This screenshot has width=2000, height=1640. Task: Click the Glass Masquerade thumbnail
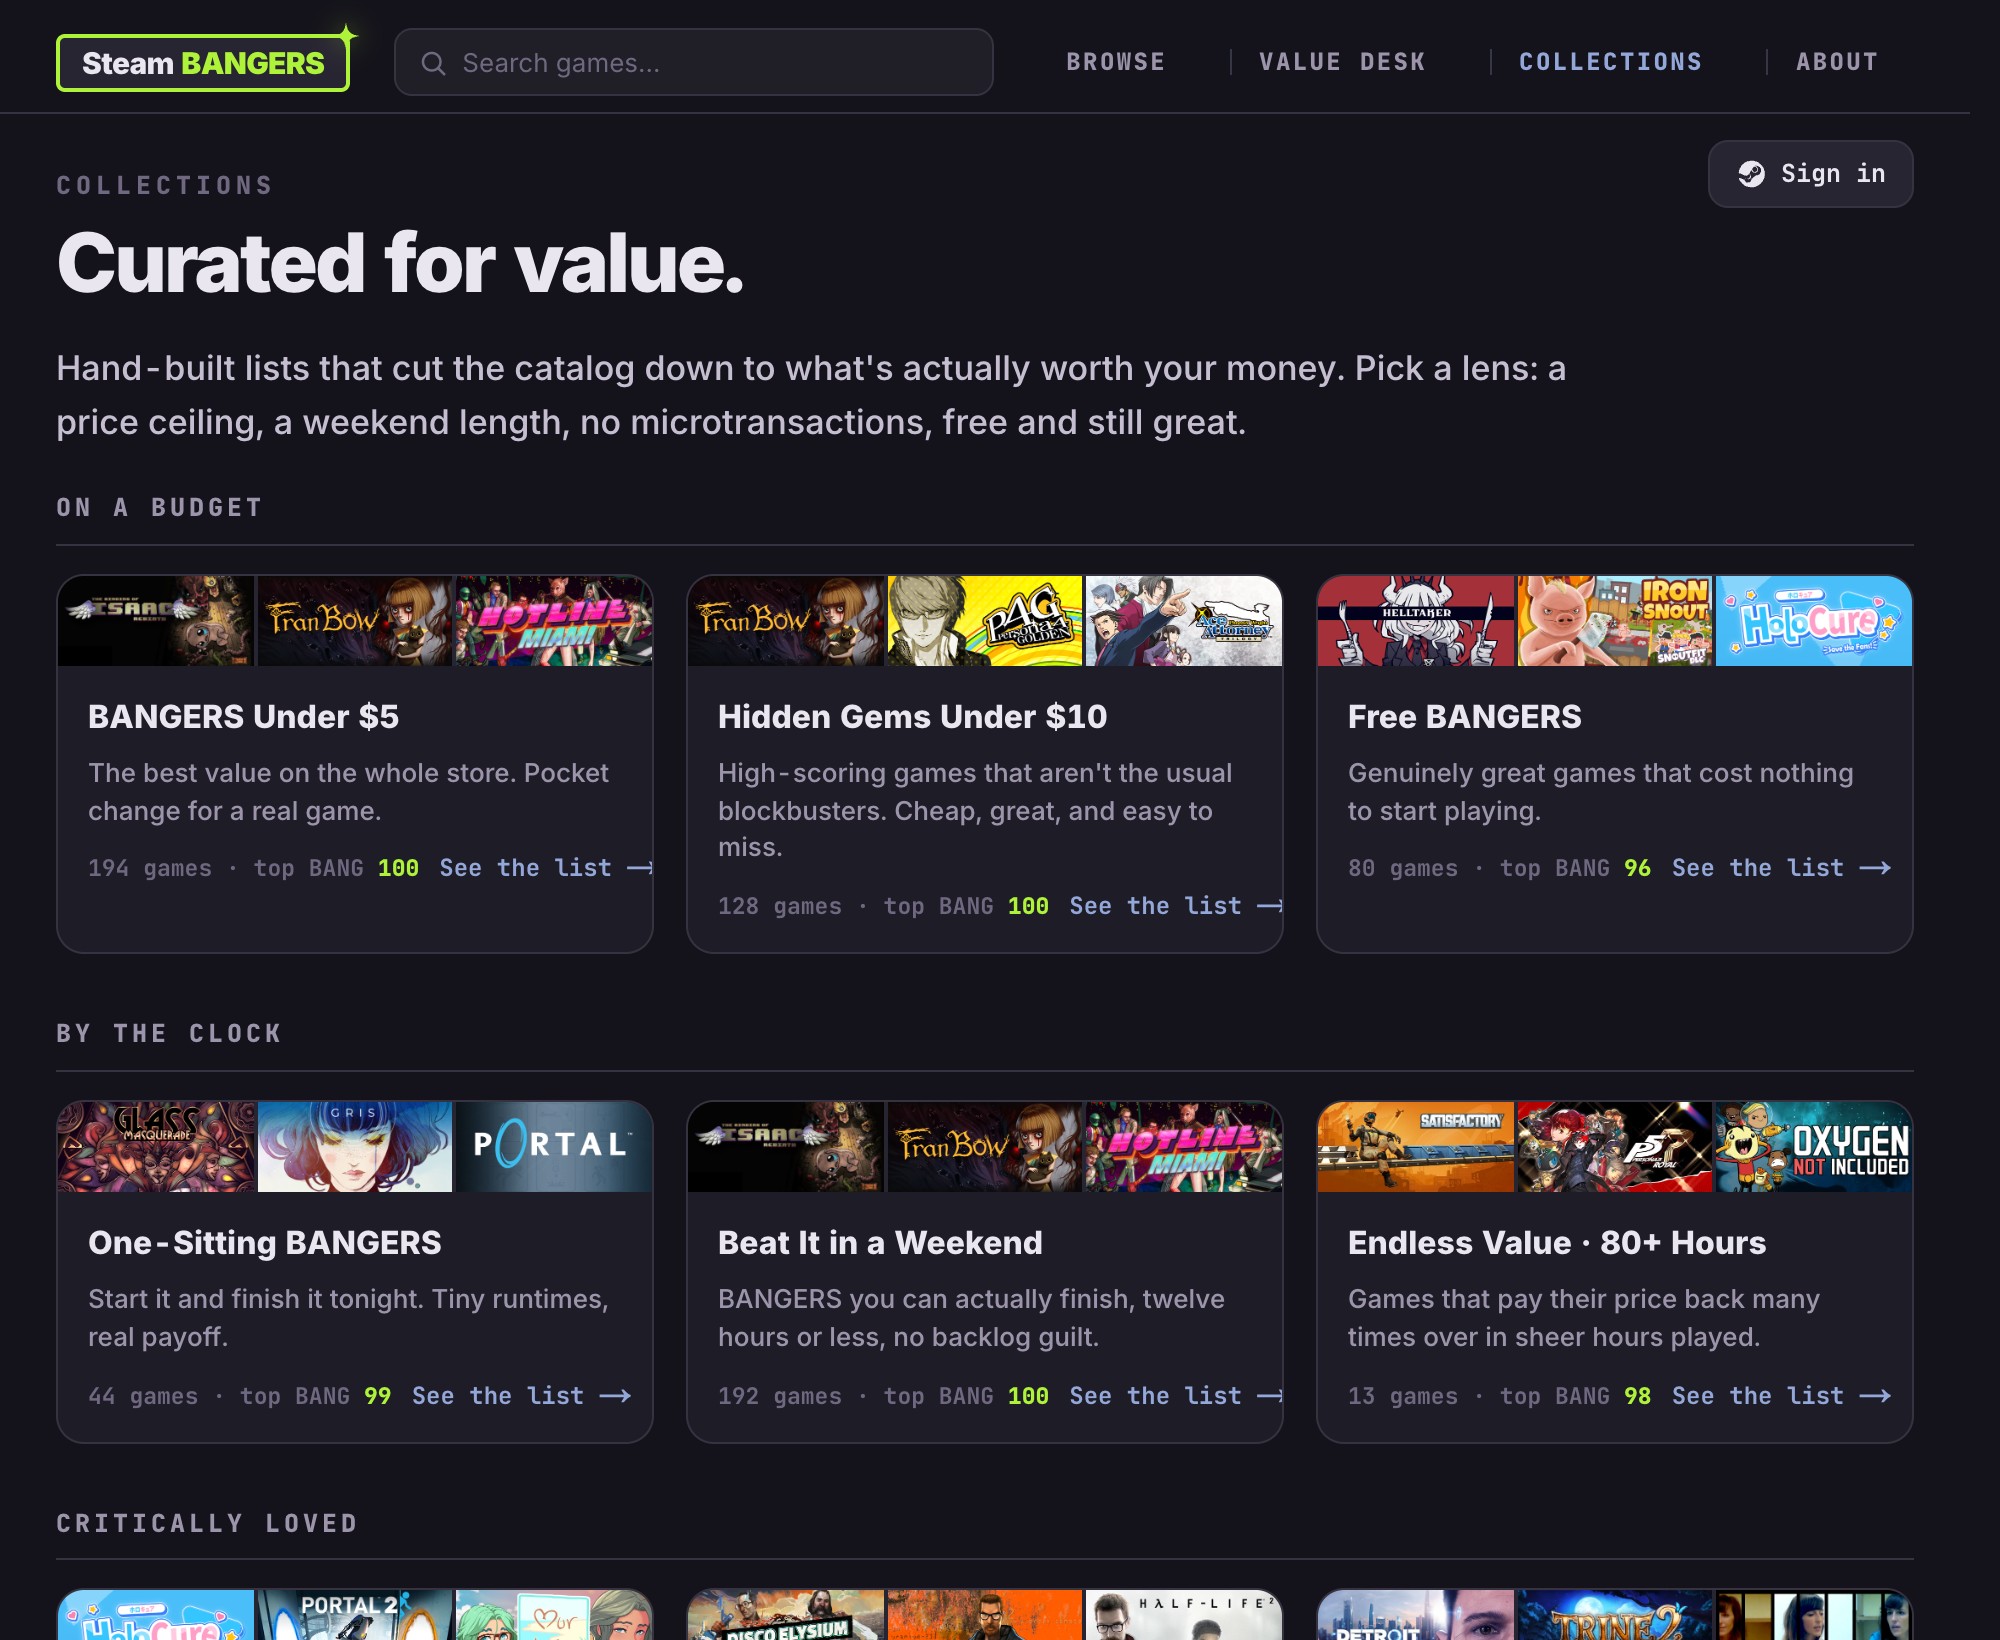coord(156,1147)
